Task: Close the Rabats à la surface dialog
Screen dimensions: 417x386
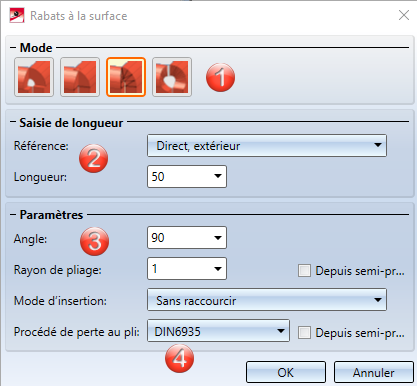Action: pyautogui.click(x=404, y=15)
